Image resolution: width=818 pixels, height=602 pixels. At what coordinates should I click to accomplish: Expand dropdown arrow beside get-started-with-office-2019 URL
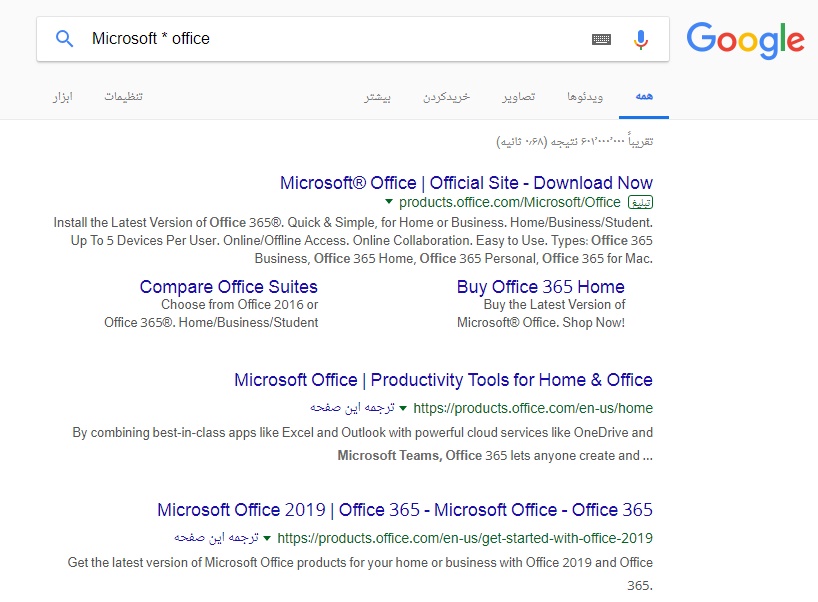pos(267,538)
